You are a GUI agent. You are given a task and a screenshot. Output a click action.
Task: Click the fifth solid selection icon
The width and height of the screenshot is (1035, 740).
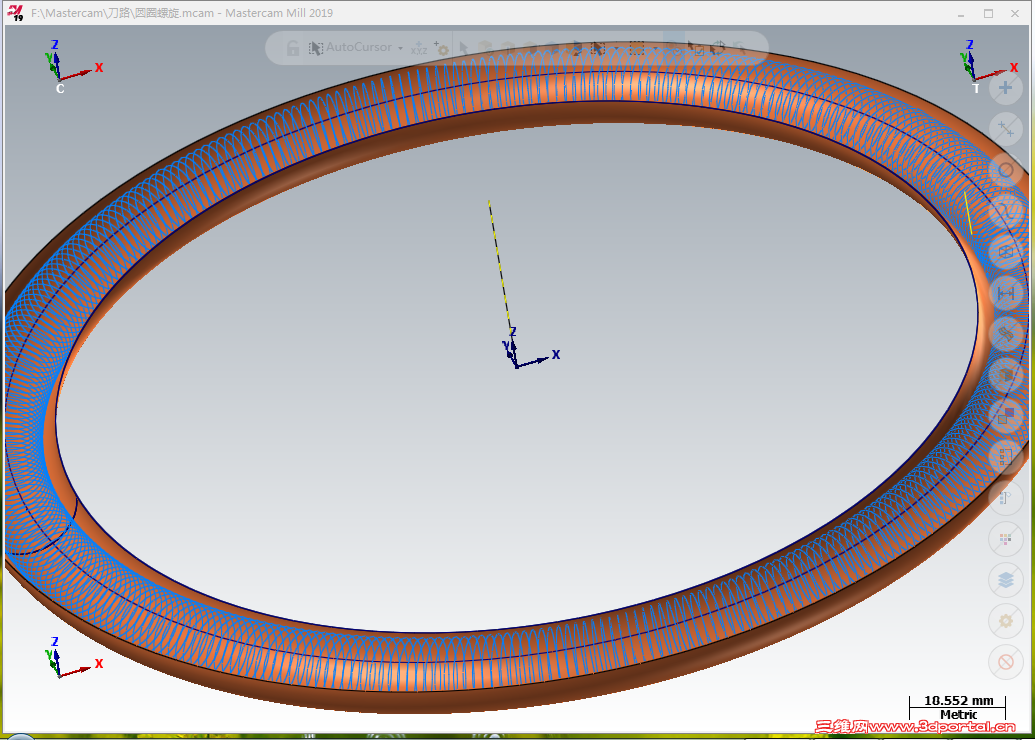point(574,48)
